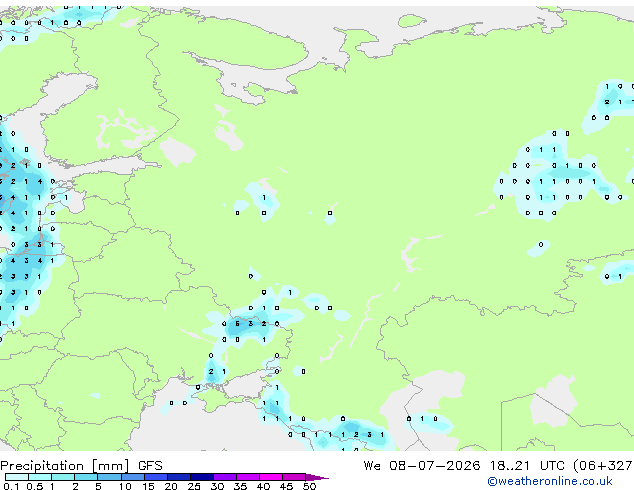Pick the 1–2 mm legend color swatch

63,477
